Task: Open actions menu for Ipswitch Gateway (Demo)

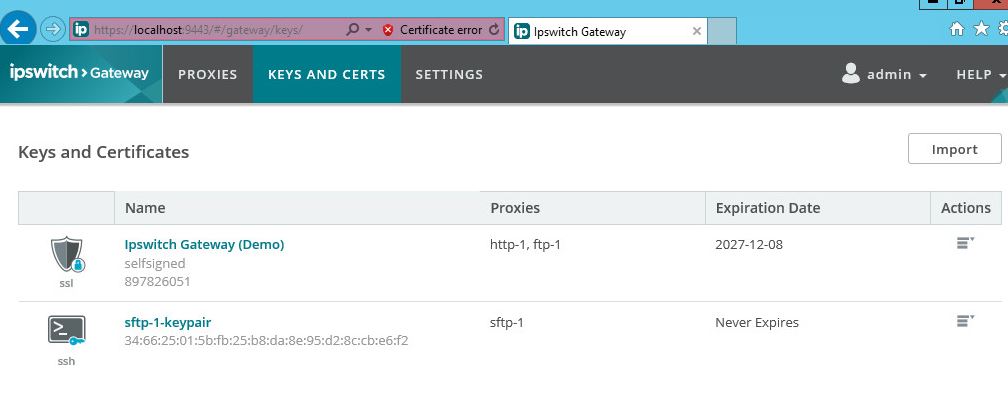Action: [x=965, y=243]
